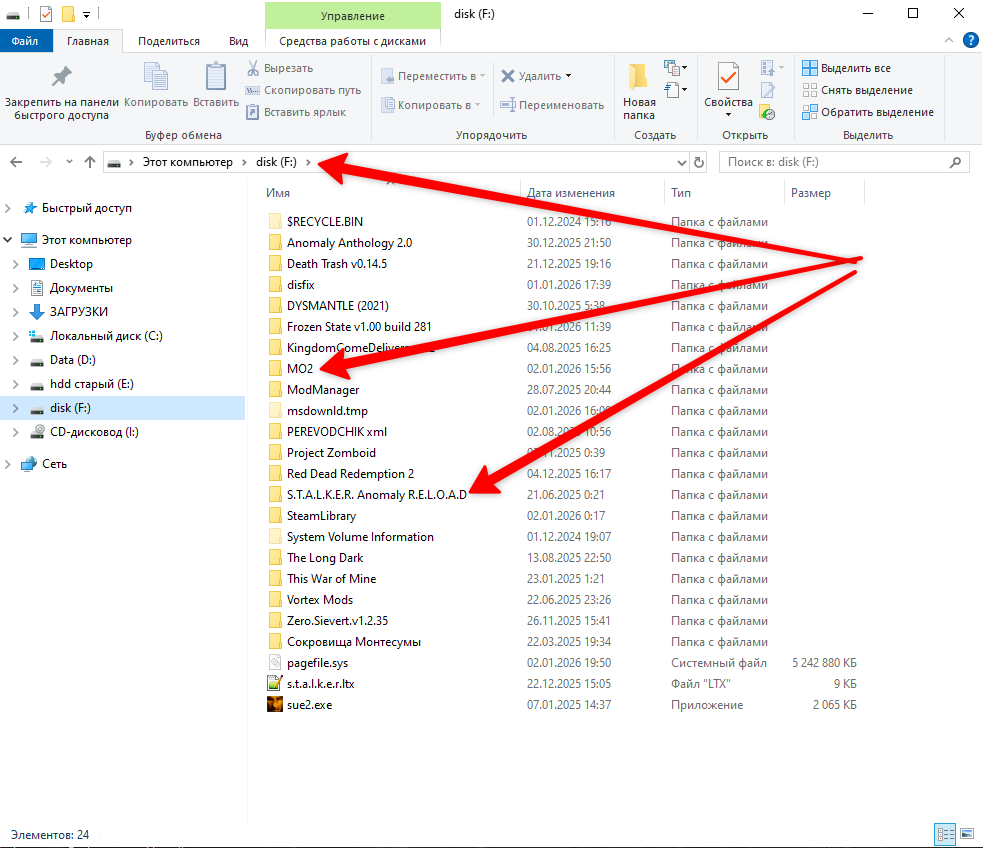Go back with the back arrow
Image resolution: width=983 pixels, height=848 pixels.
click(16, 162)
